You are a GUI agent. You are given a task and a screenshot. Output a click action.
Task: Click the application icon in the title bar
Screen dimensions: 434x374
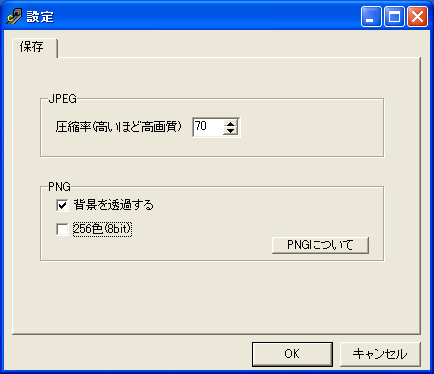pos(14,17)
